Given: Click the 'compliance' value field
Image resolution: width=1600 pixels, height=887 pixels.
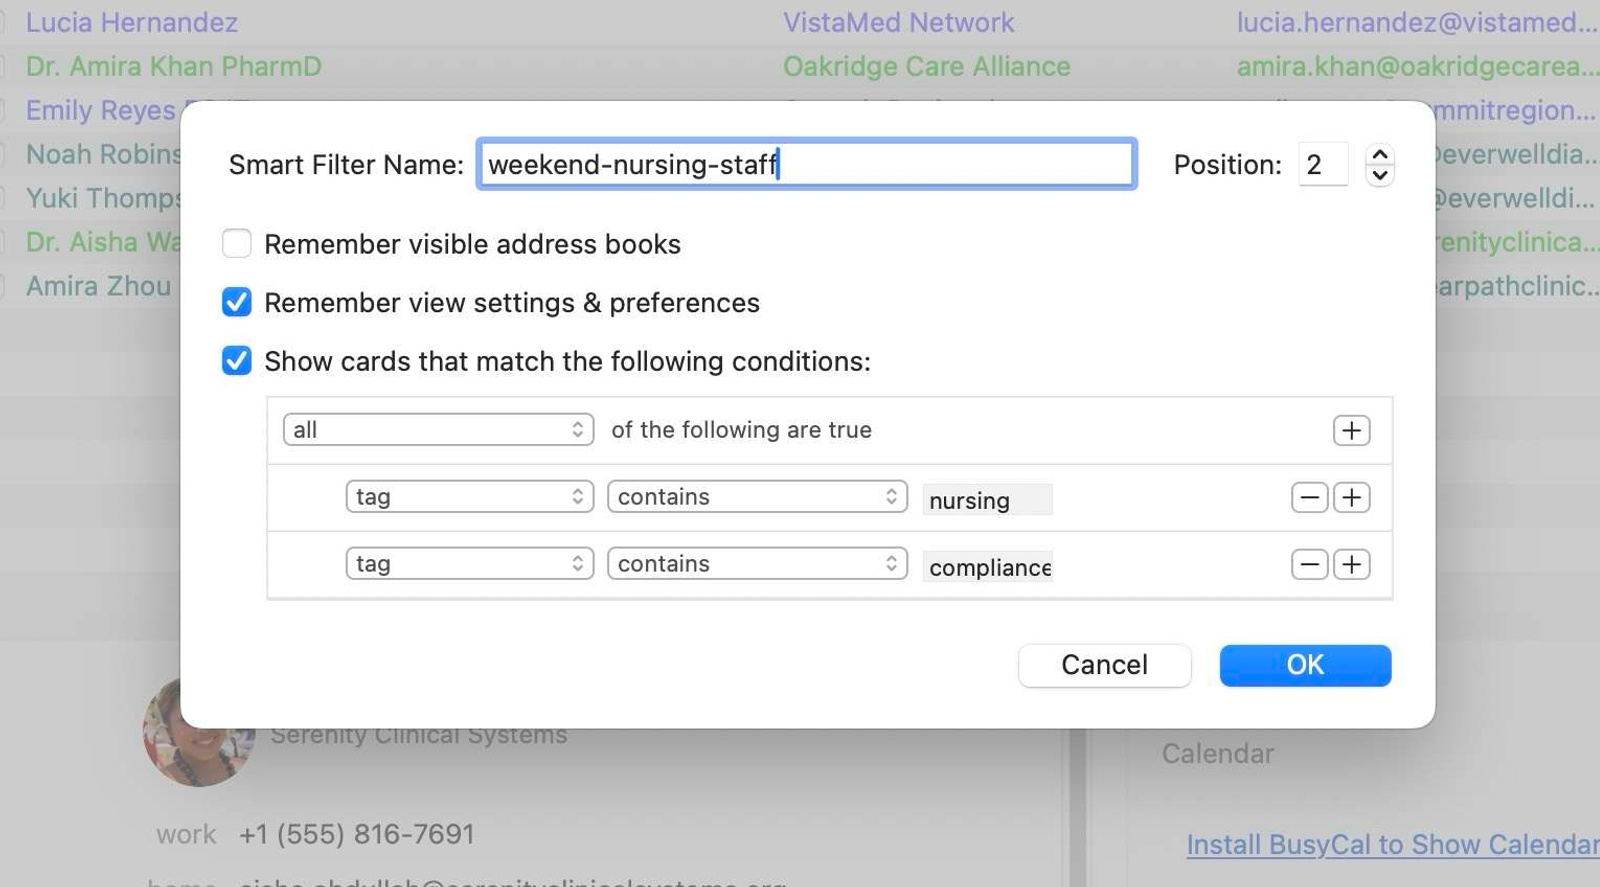Looking at the screenshot, I should (x=987, y=567).
